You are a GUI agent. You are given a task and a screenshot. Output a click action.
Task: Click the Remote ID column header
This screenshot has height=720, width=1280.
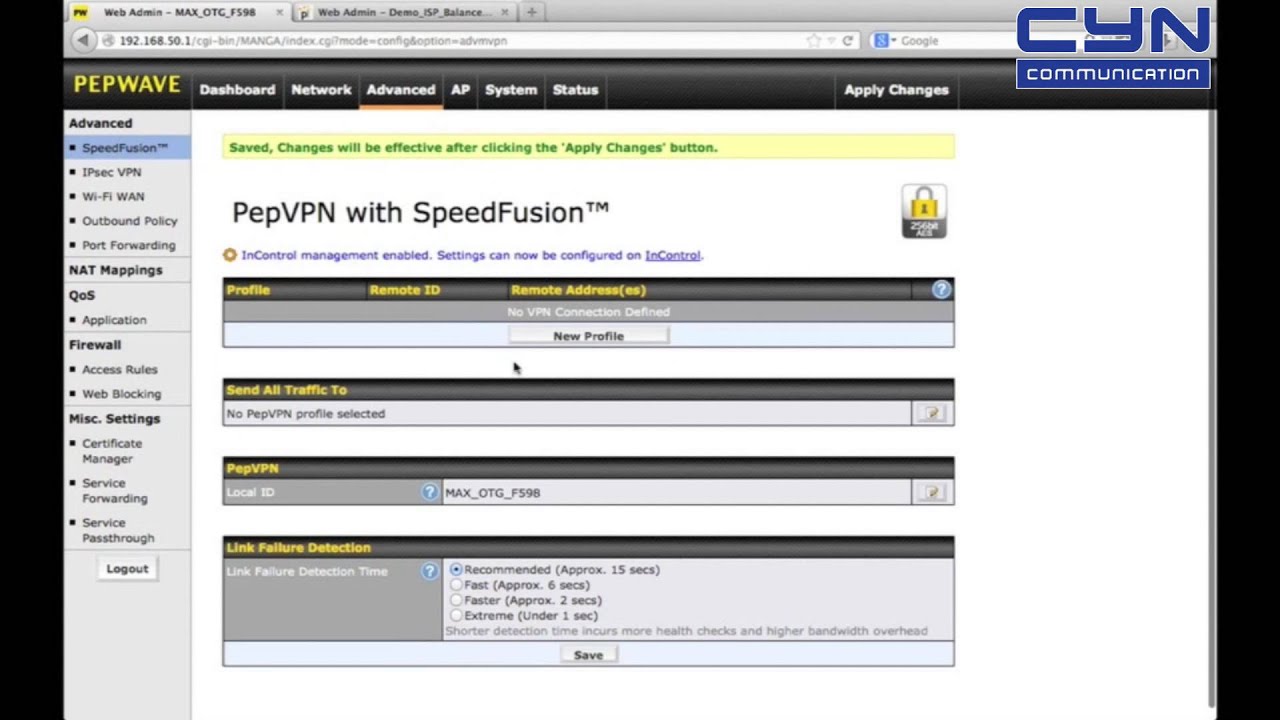pyautogui.click(x=404, y=290)
